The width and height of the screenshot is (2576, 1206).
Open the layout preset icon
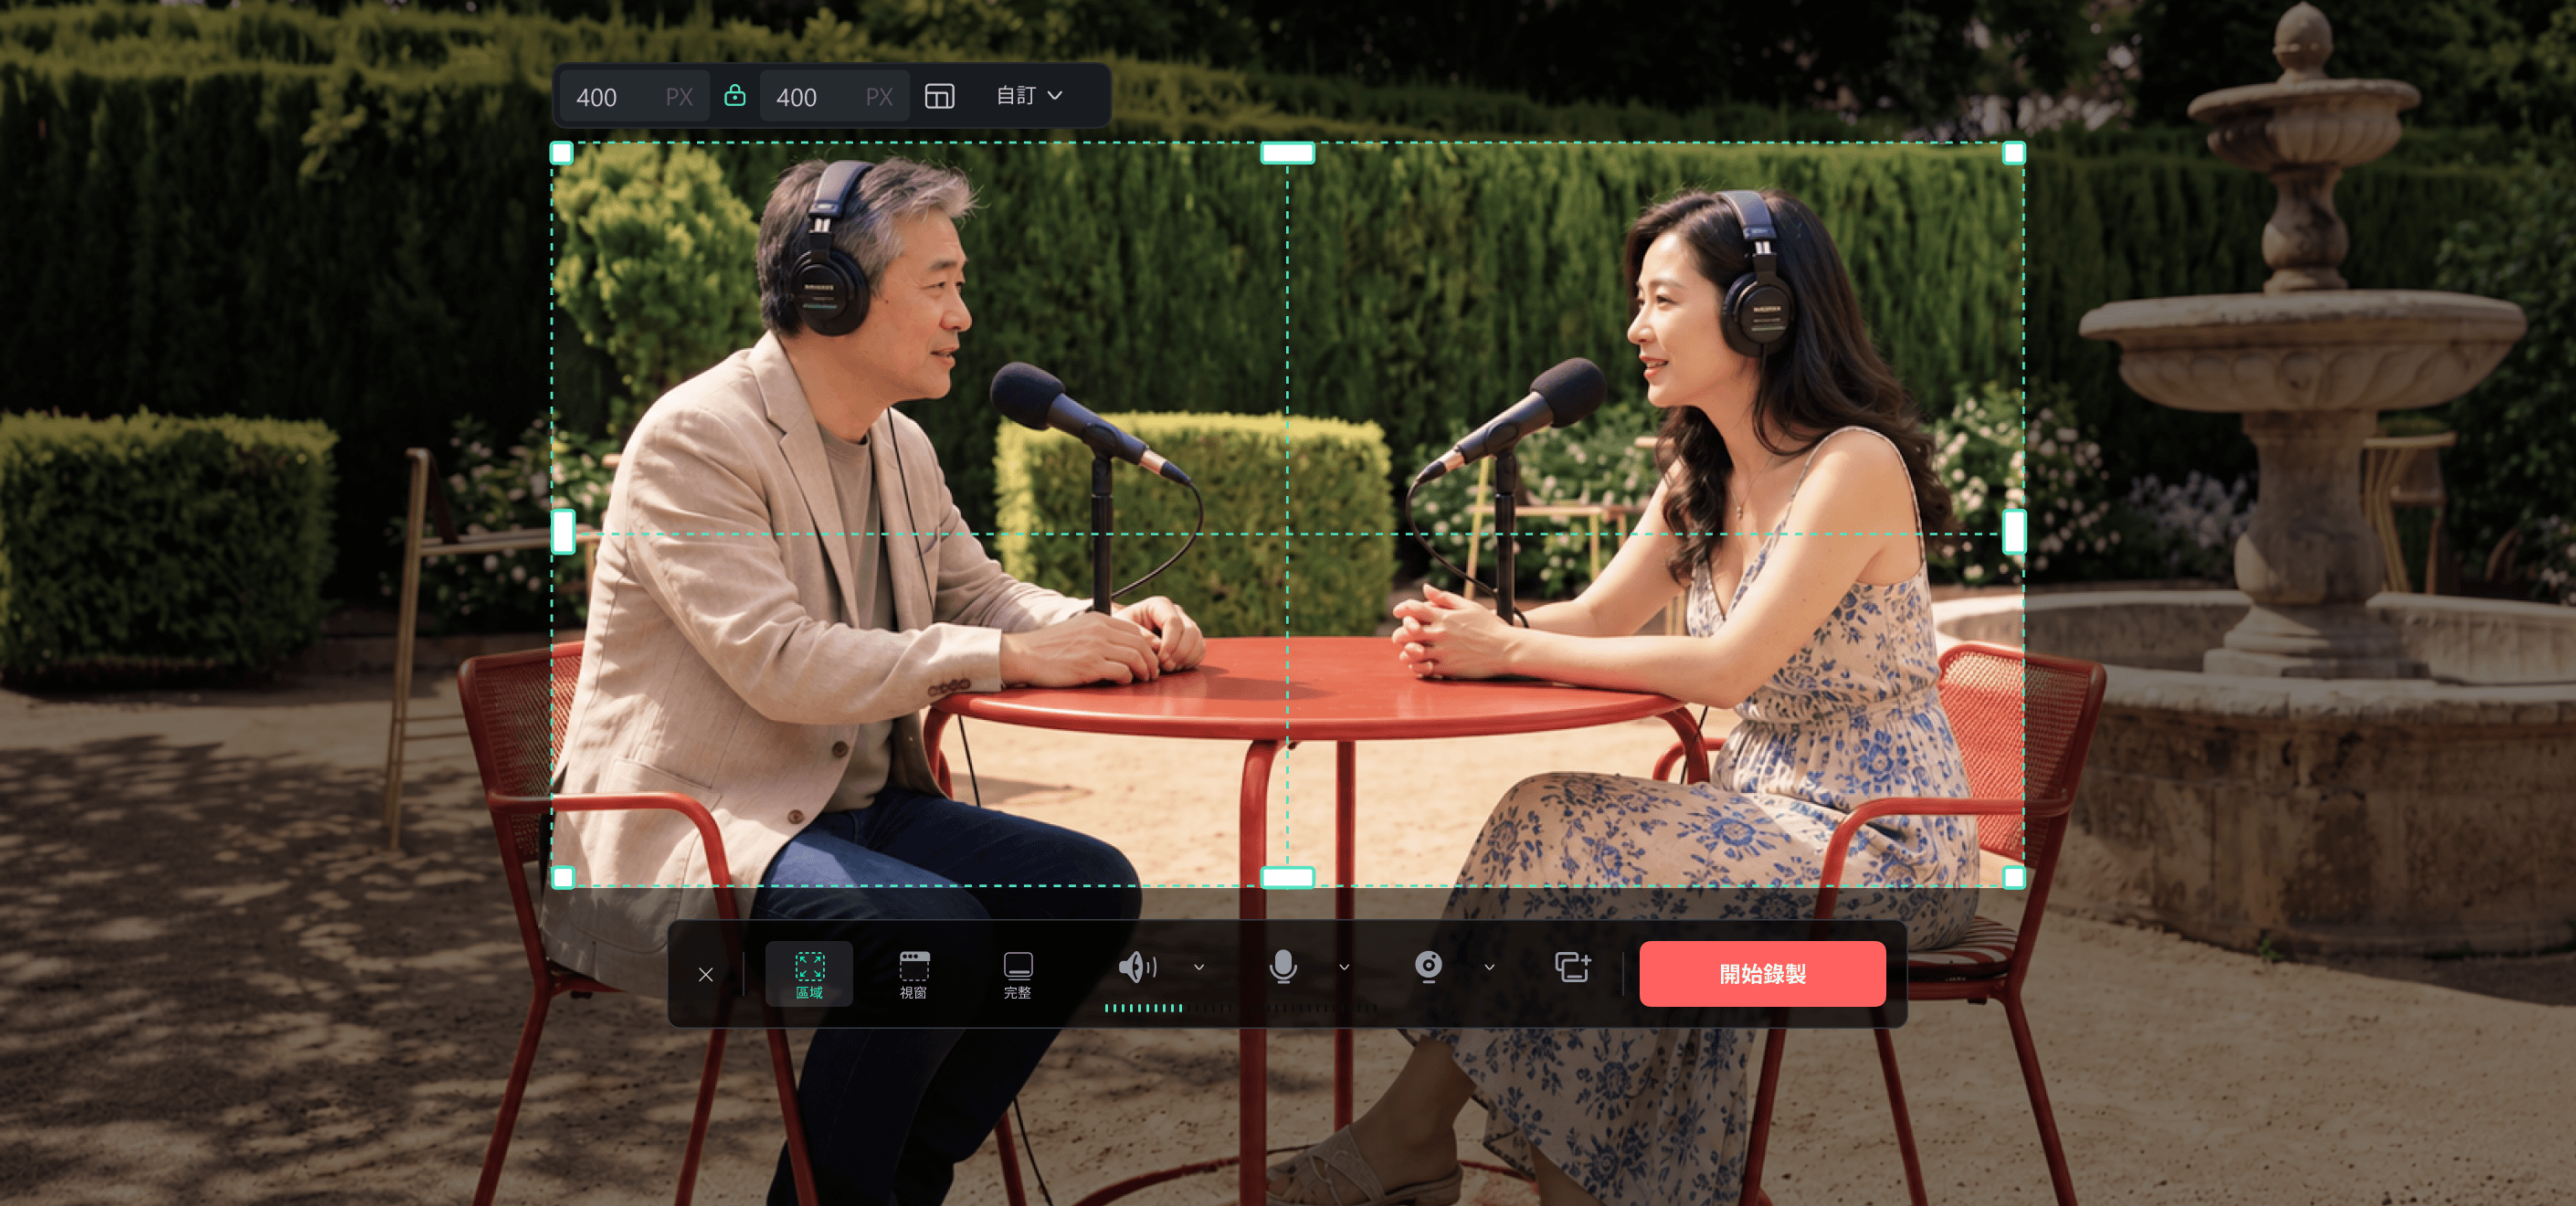[x=939, y=96]
